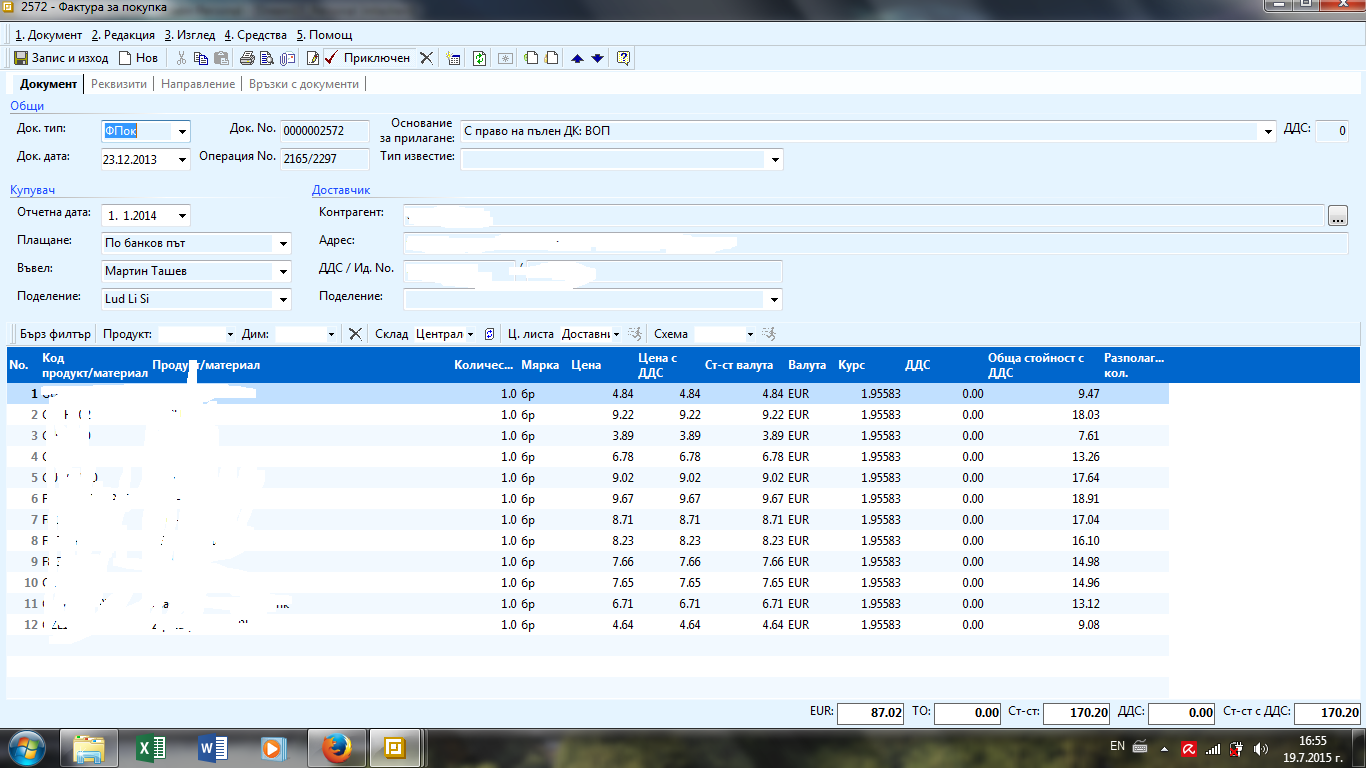Click the green-cornered page icon
Viewport: 1366px width, 768px height.
click(531, 58)
